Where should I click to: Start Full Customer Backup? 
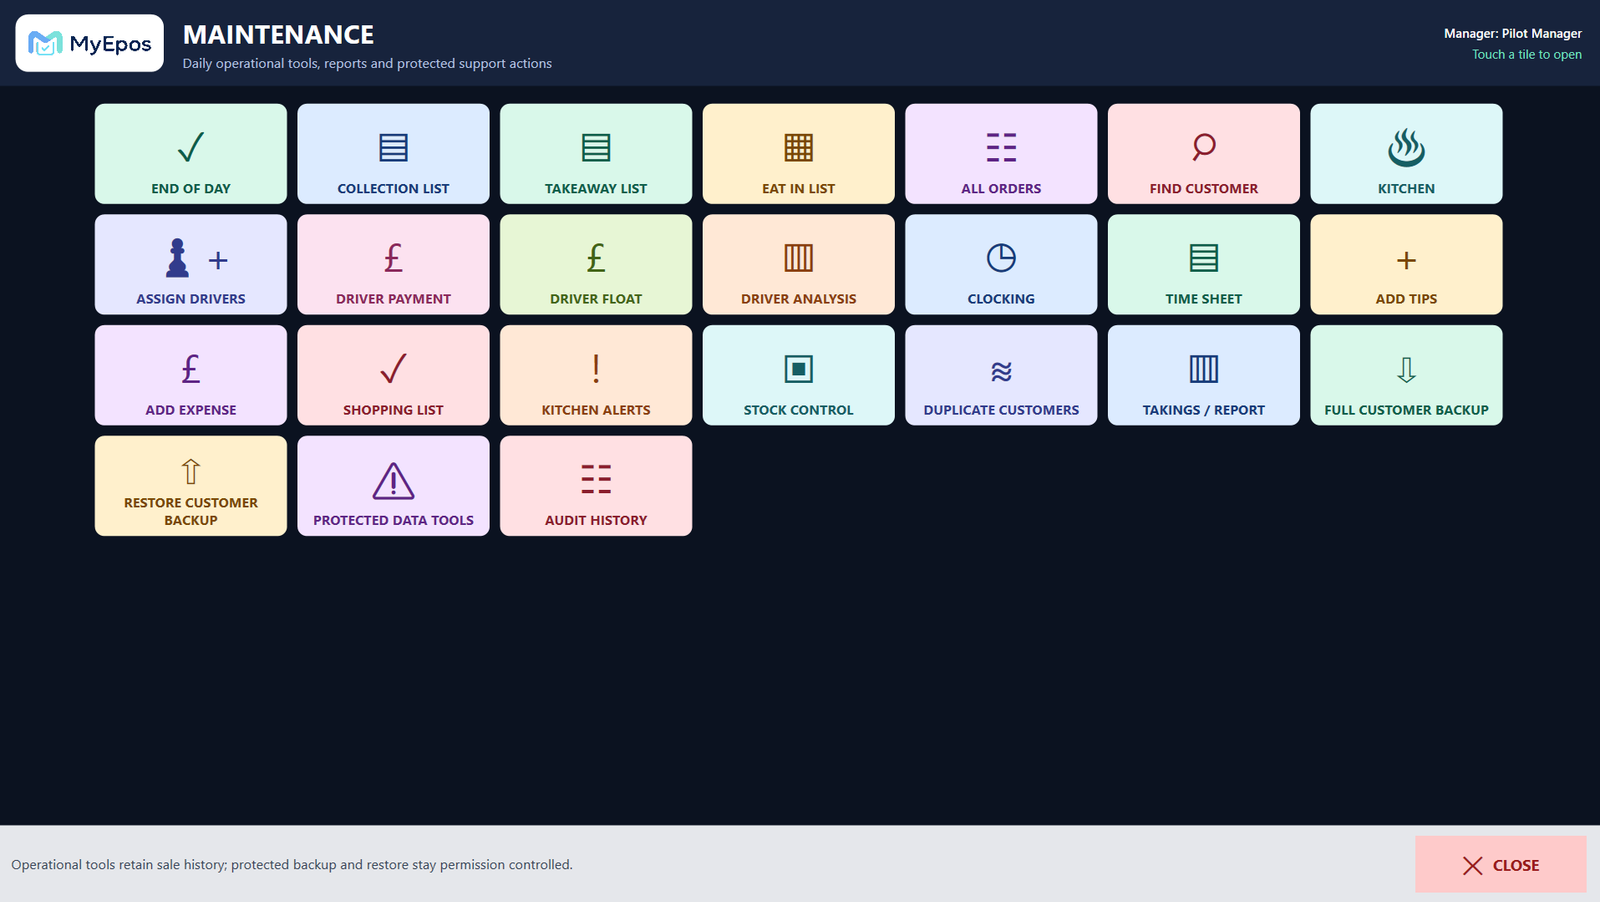click(1406, 375)
